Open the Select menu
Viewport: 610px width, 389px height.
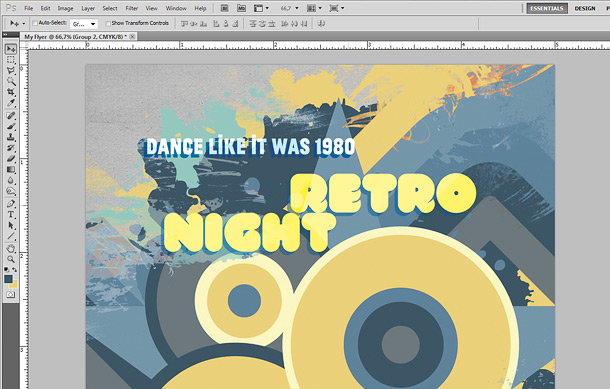tap(110, 8)
